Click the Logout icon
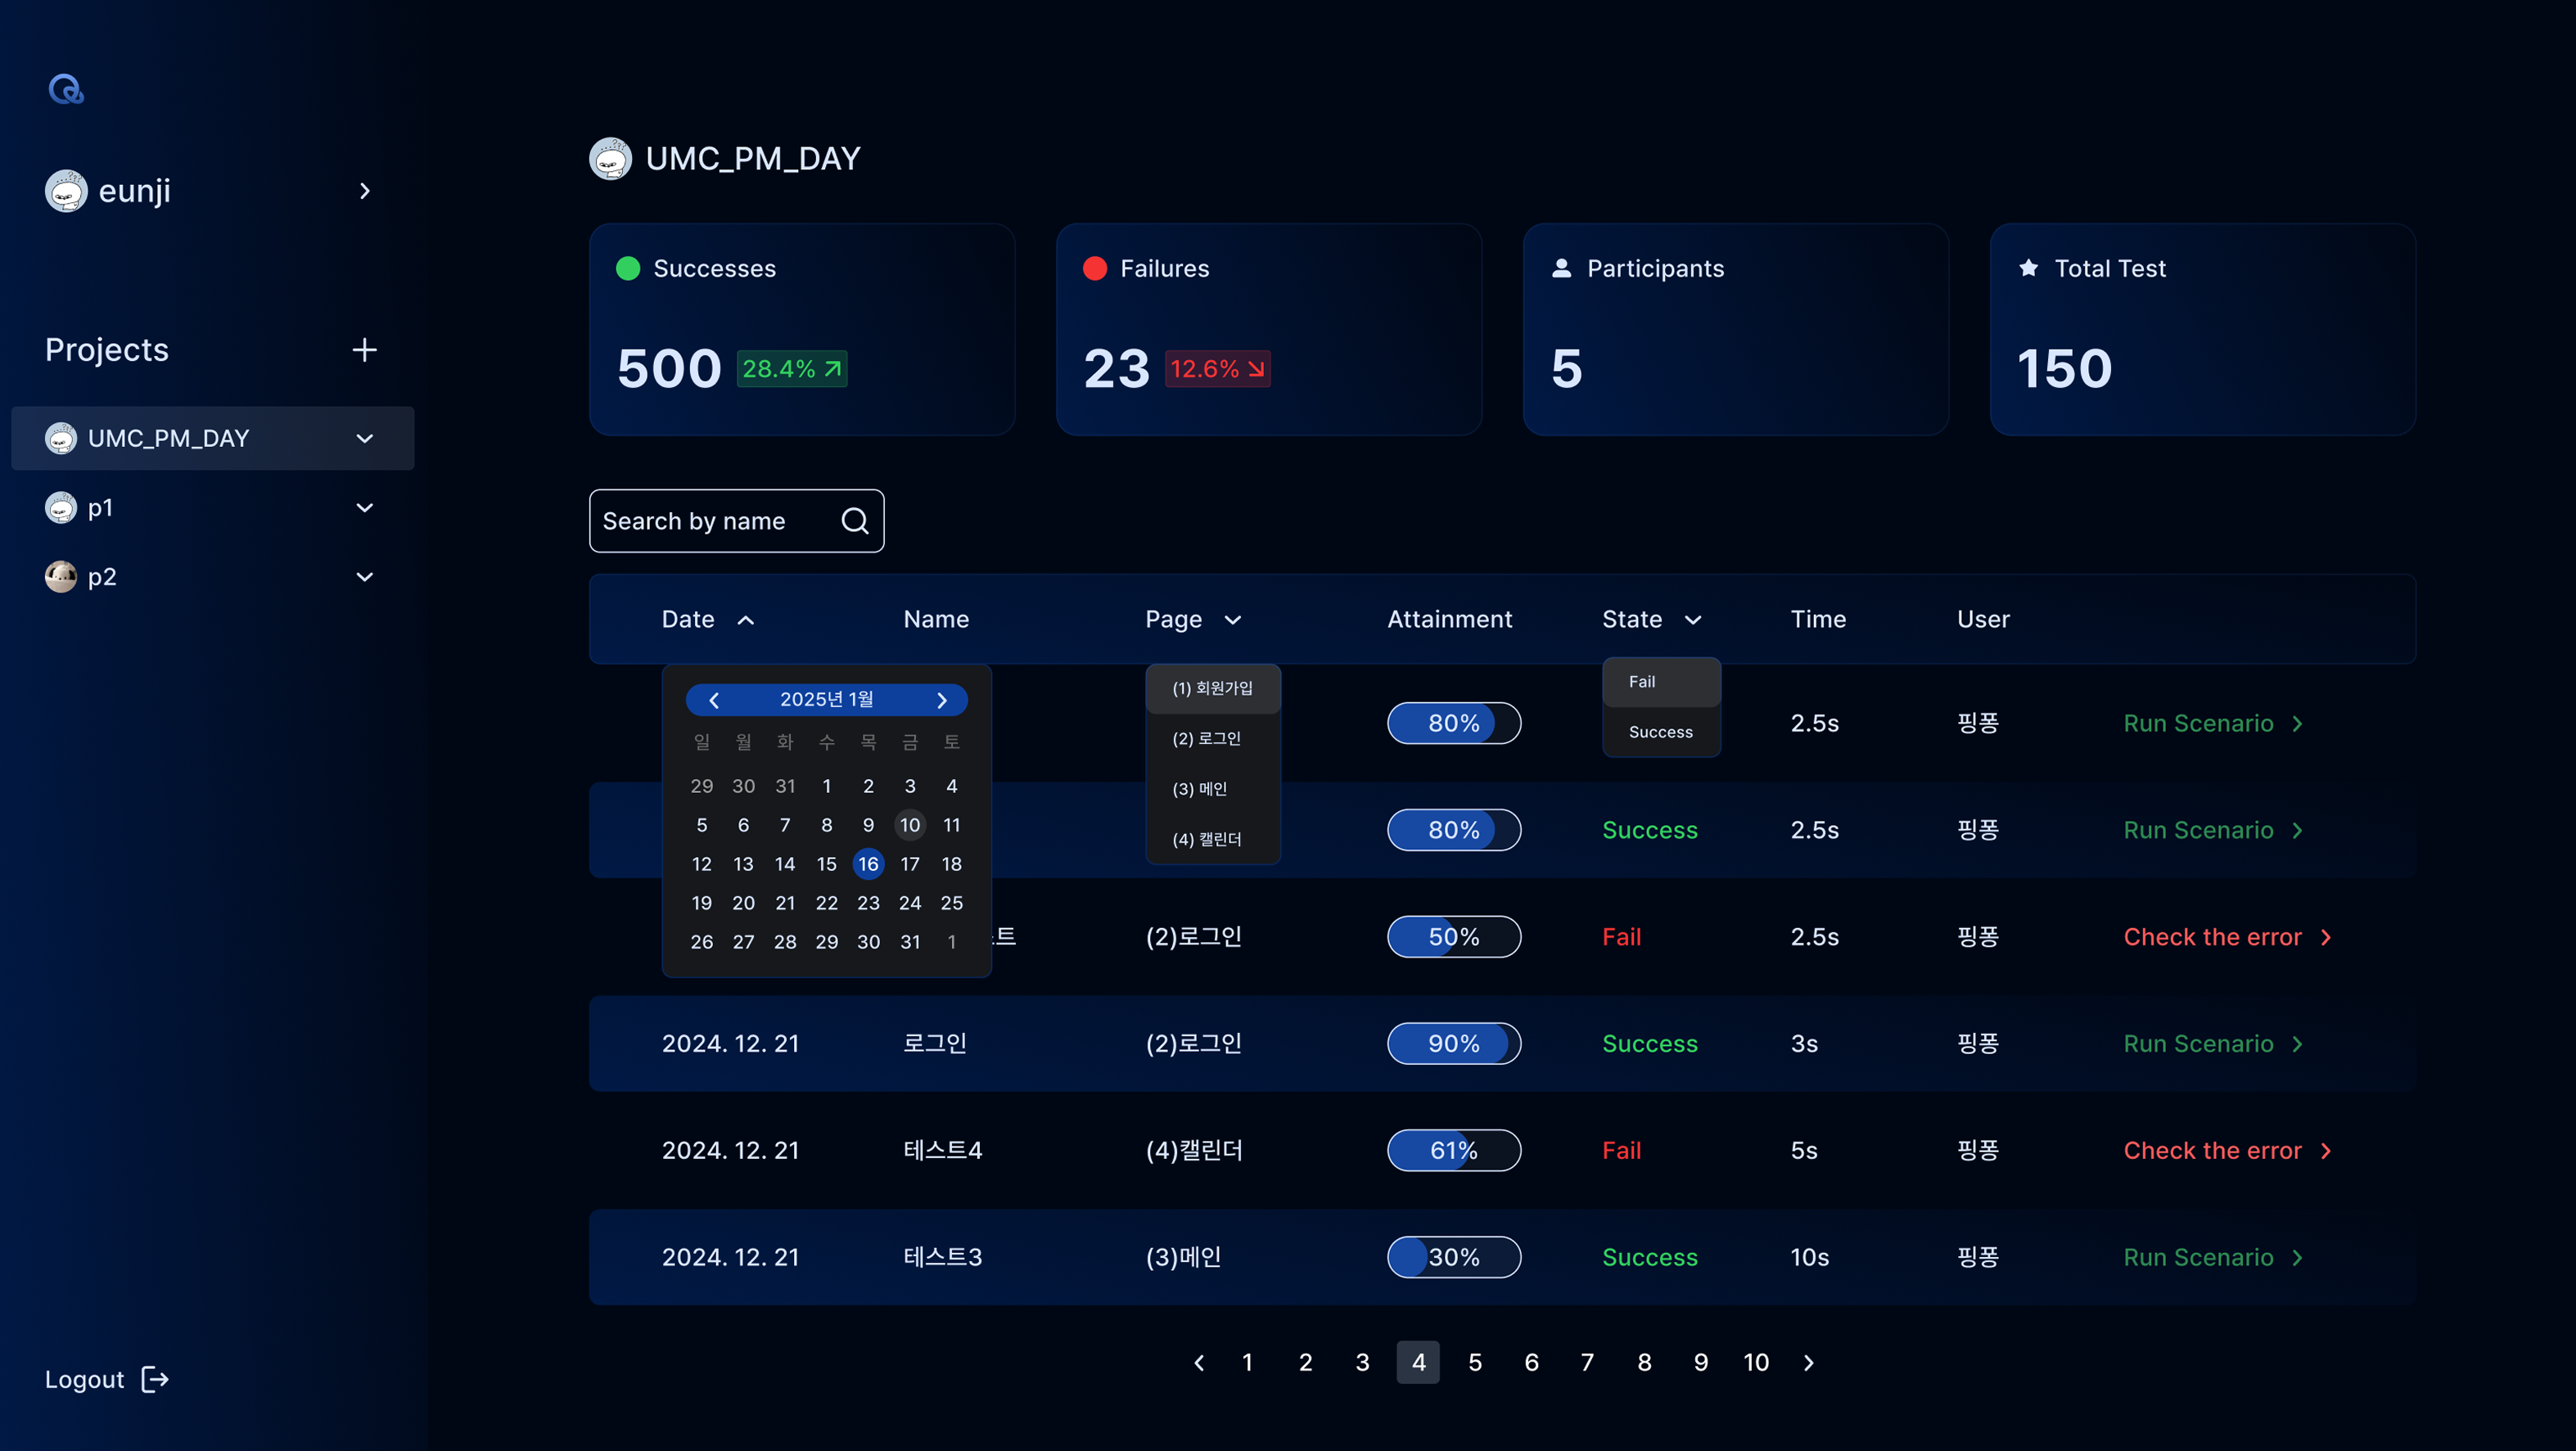Screen dimensions: 2576x1451 154,1379
